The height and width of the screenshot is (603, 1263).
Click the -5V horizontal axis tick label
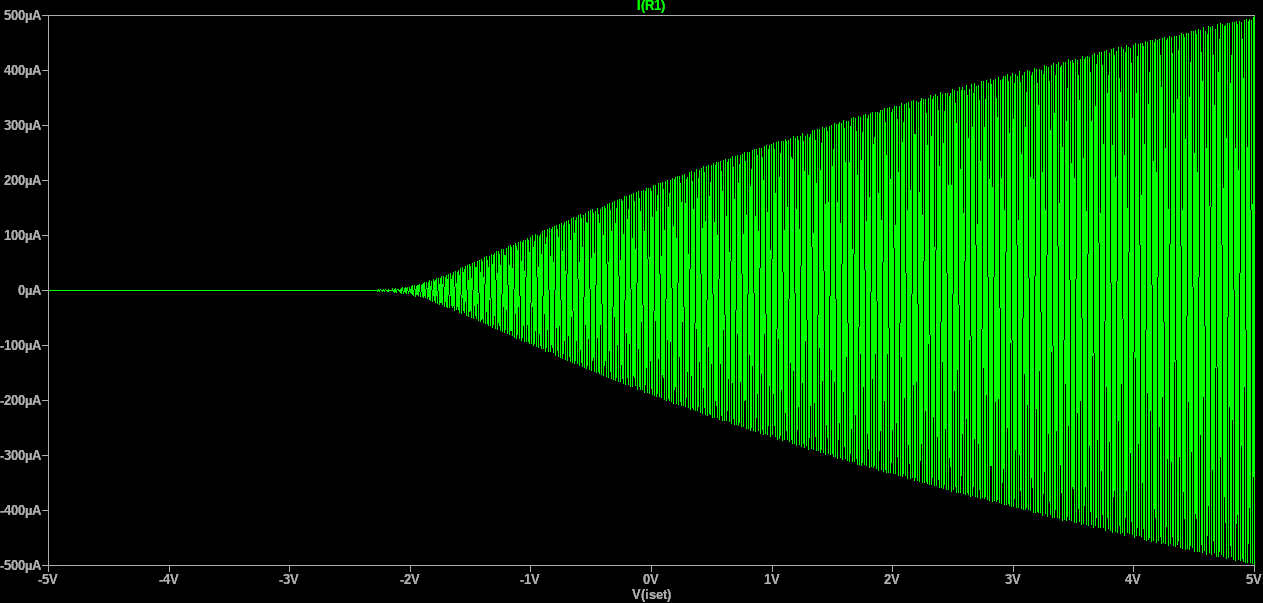coord(47,579)
